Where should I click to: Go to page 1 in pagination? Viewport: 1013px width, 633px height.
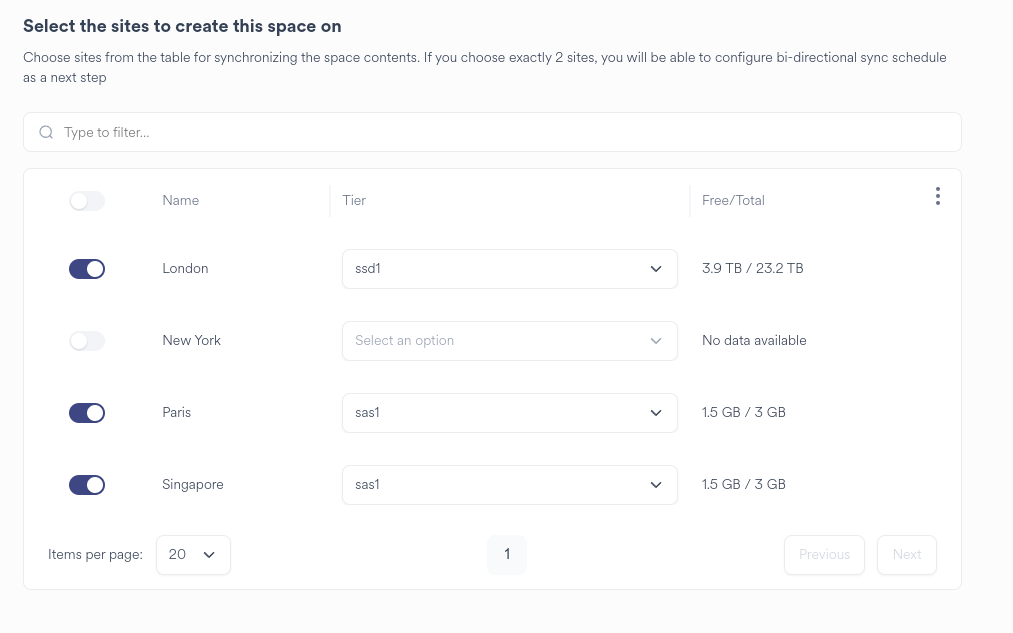click(x=507, y=555)
